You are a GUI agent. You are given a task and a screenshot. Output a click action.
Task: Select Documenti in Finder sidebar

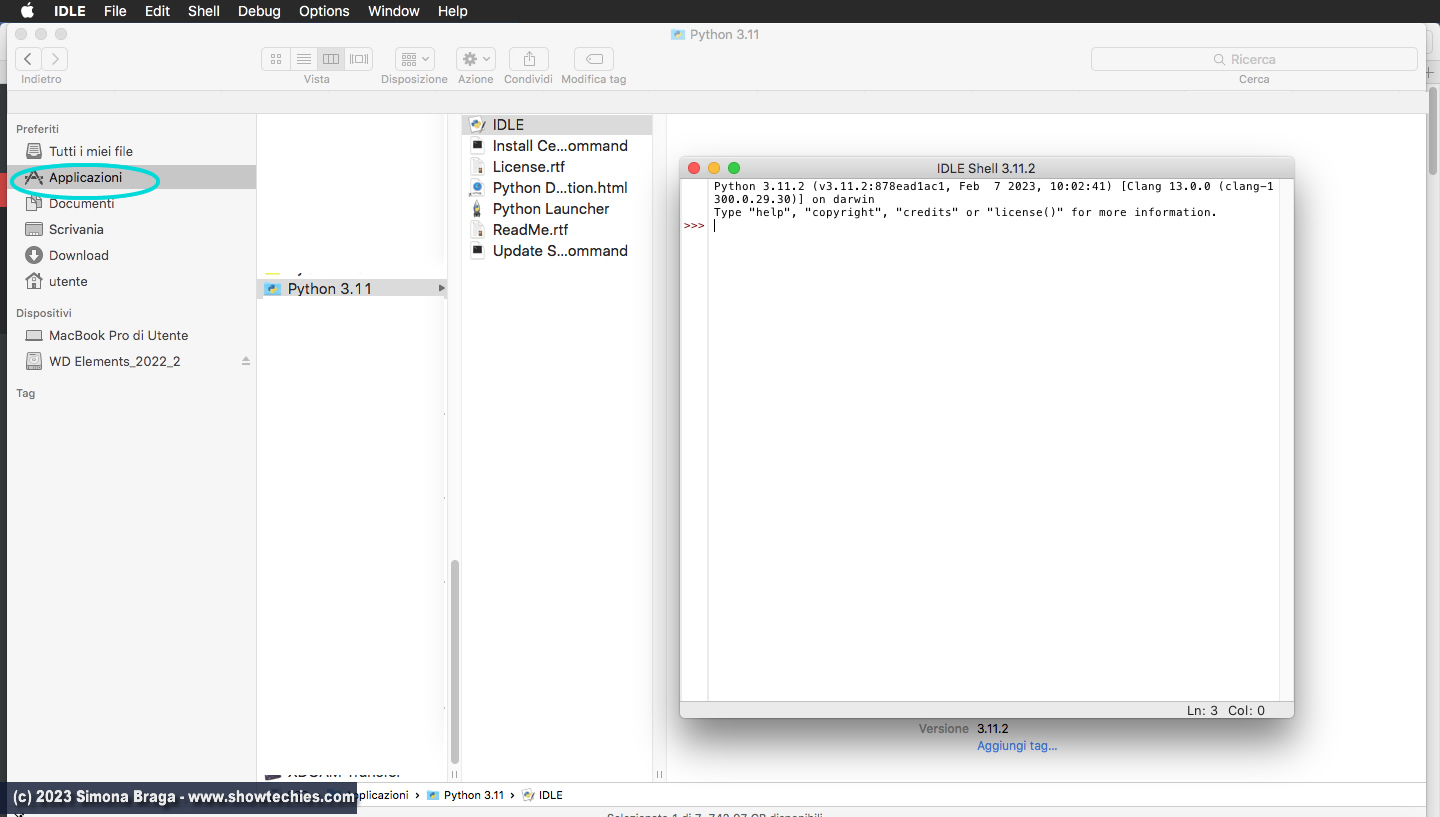coord(132,203)
